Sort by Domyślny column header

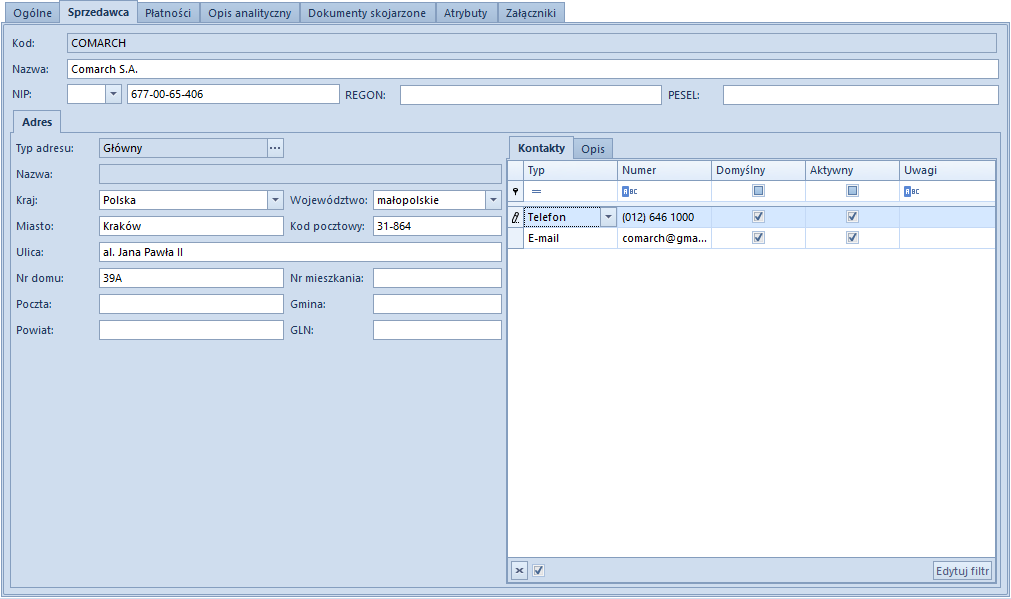(x=758, y=170)
